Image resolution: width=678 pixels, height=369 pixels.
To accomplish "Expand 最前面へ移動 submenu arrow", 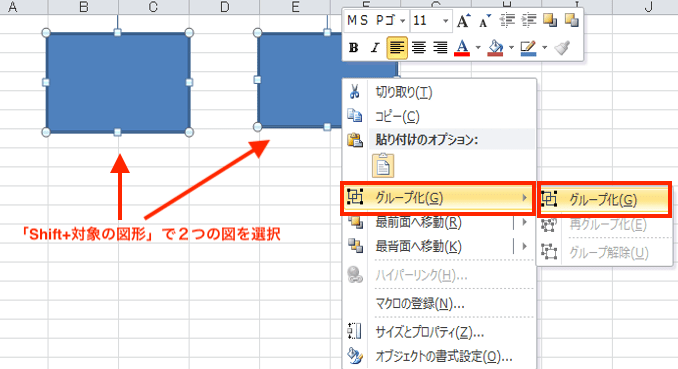I will click(x=524, y=222).
